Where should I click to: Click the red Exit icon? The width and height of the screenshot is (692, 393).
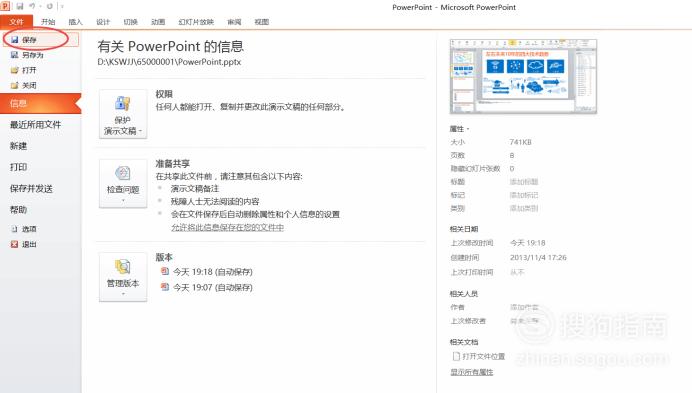(15, 244)
